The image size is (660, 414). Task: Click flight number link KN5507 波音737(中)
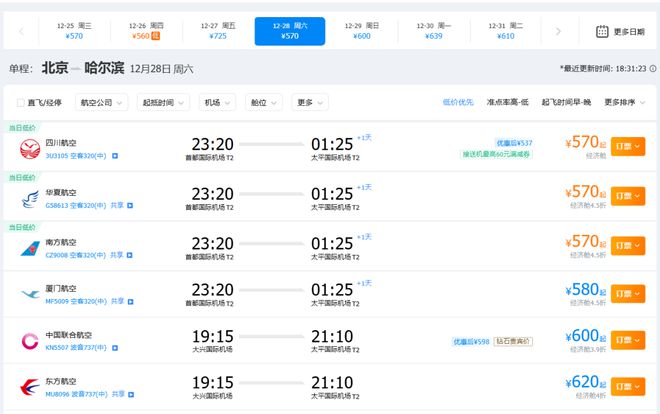click(x=76, y=348)
